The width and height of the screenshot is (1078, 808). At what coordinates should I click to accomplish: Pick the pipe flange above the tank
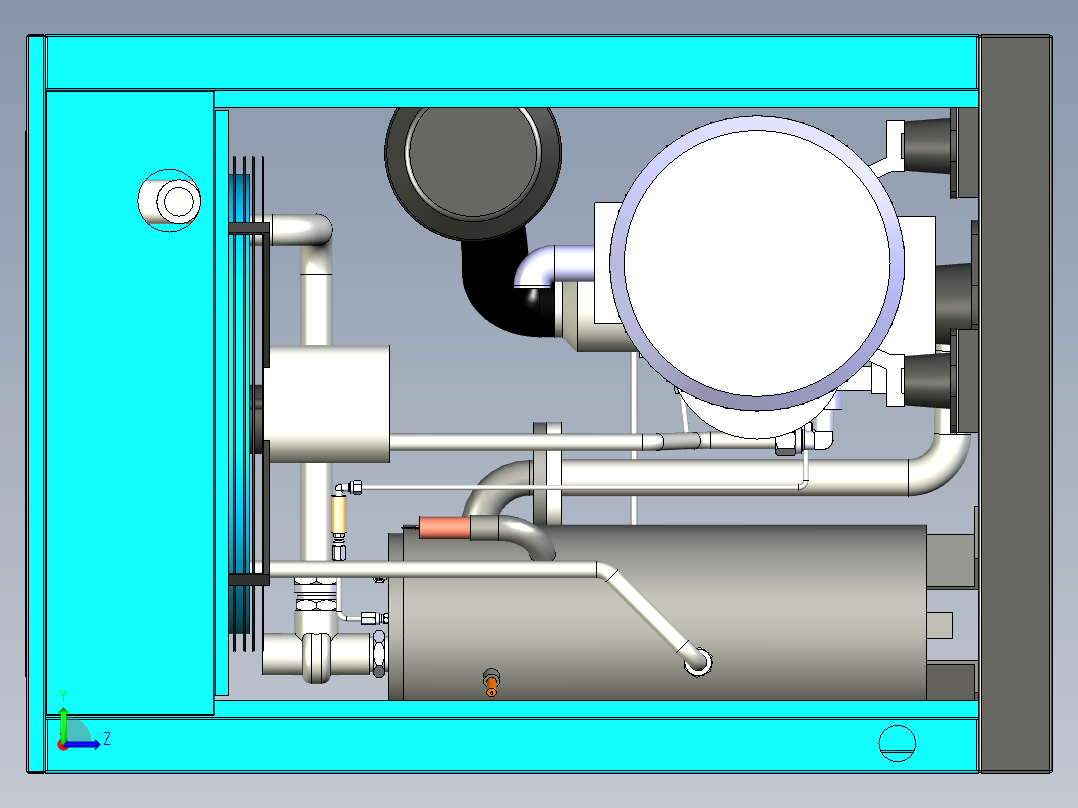click(x=547, y=474)
